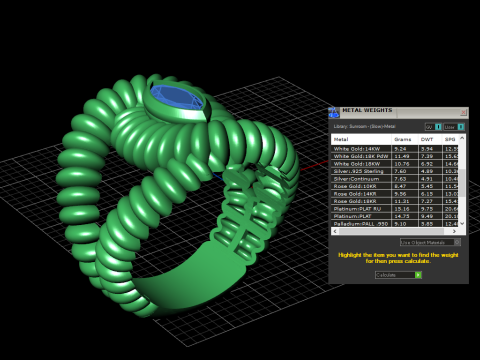Click the DWT column header

pos(430,139)
